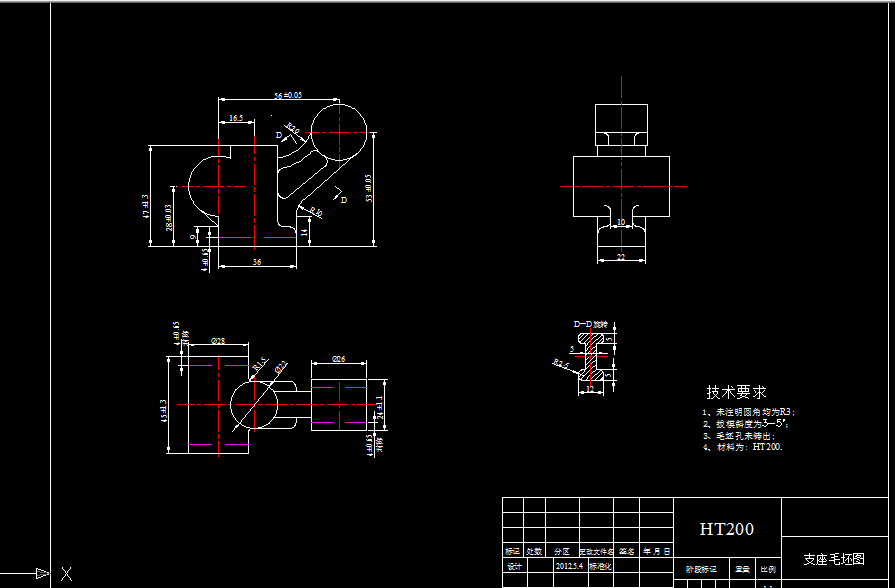
Task: Click the lower D section marker letter
Action: click(x=344, y=200)
